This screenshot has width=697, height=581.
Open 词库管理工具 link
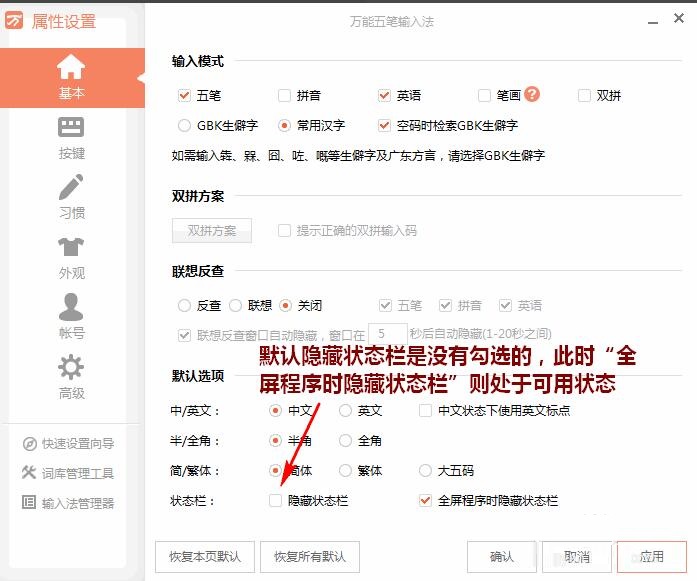(78, 473)
